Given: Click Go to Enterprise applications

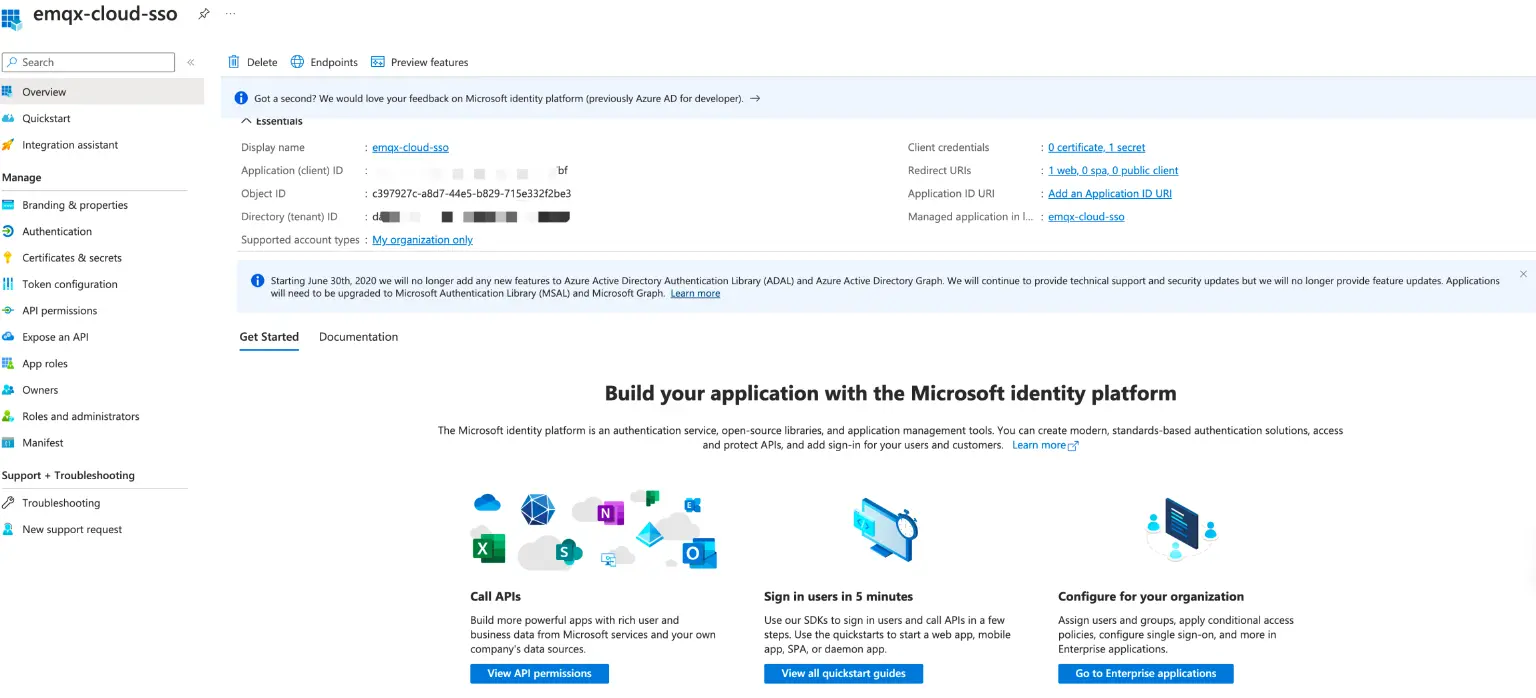Looking at the screenshot, I should point(1145,673).
